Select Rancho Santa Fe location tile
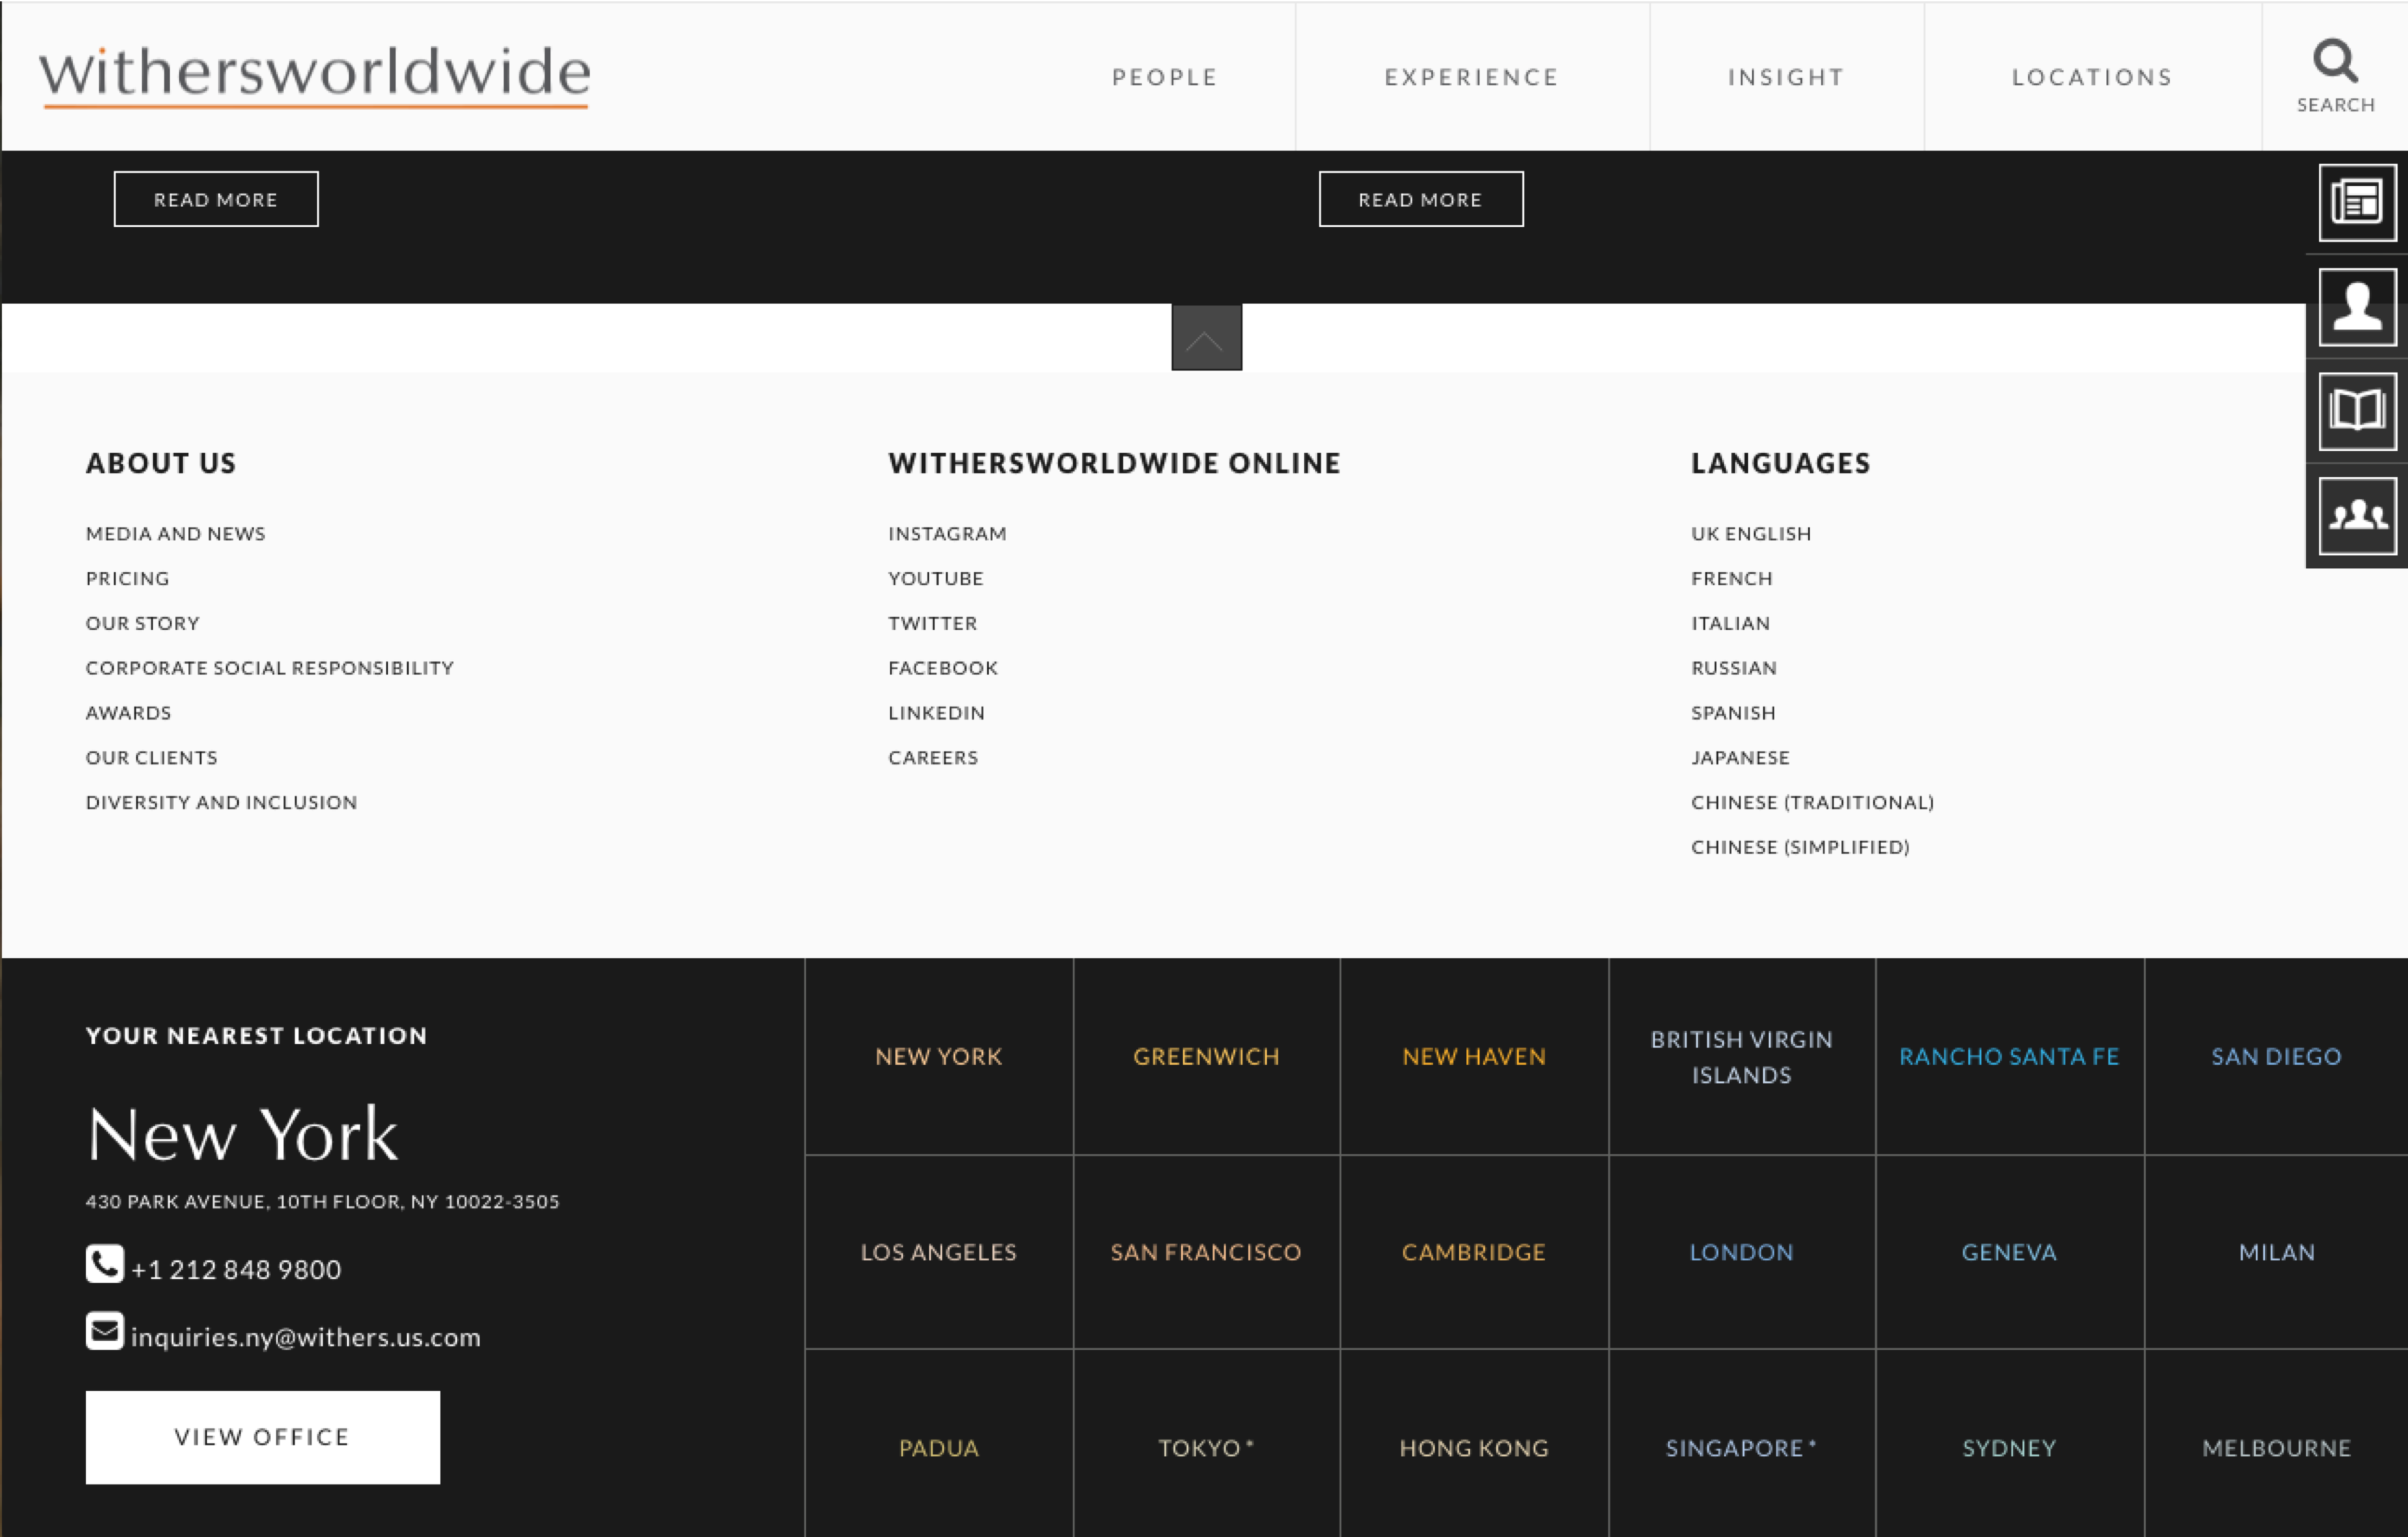Image resolution: width=2408 pixels, height=1537 pixels. point(2010,1057)
